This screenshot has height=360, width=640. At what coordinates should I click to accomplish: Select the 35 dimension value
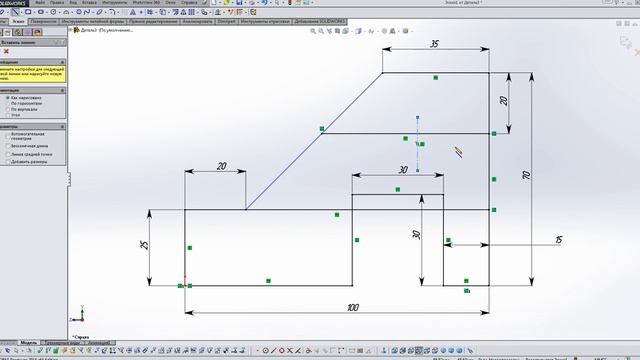pos(434,44)
